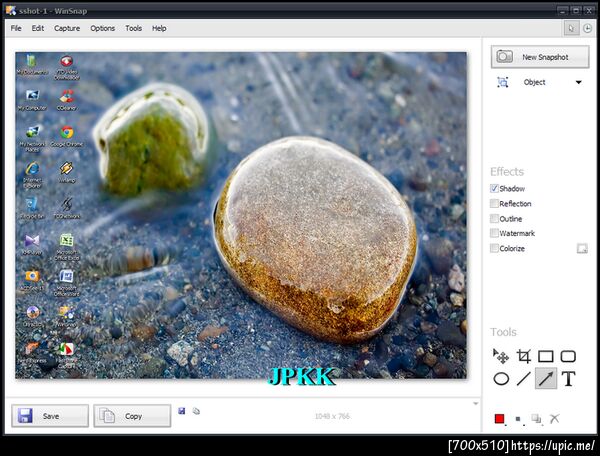
Task: Enable the Colorize effect checkbox
Action: click(494, 248)
